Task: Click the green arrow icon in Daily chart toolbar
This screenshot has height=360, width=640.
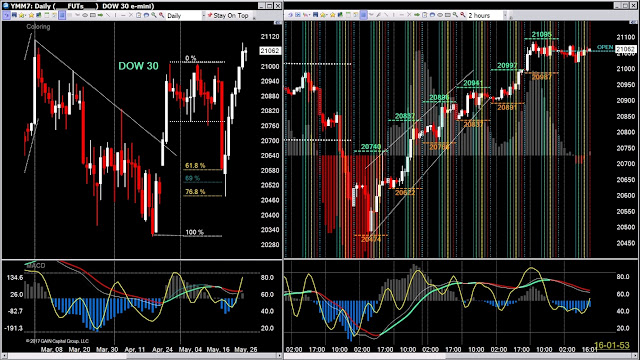Action: (x=100, y=15)
